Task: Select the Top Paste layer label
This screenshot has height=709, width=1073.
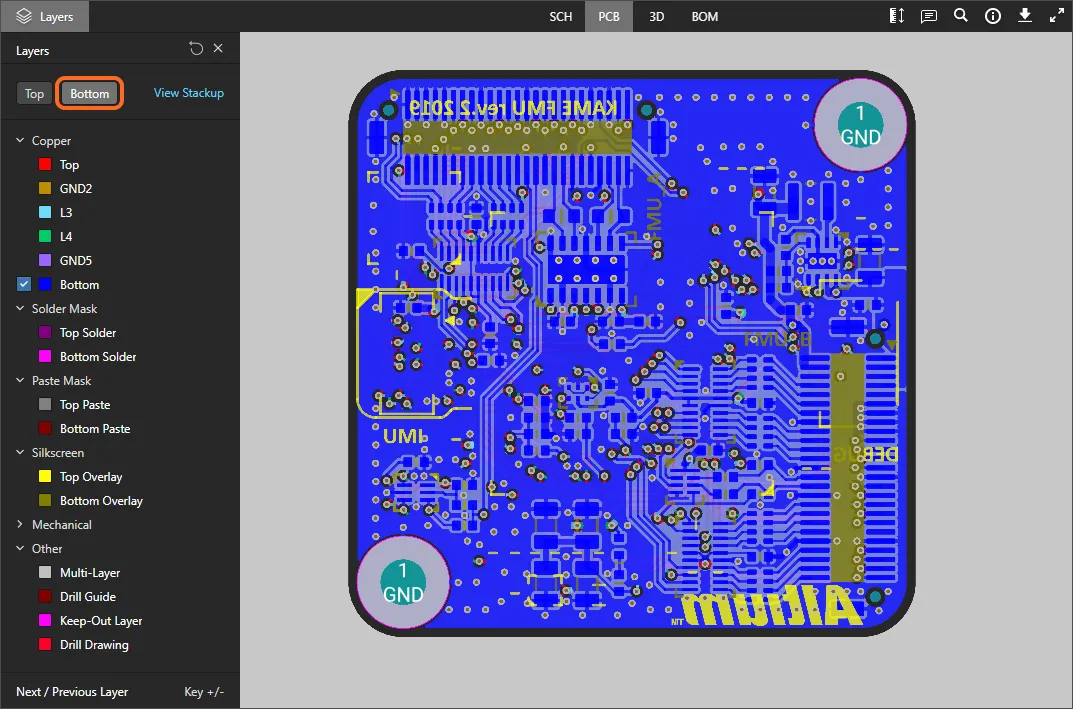Action: [x=85, y=404]
